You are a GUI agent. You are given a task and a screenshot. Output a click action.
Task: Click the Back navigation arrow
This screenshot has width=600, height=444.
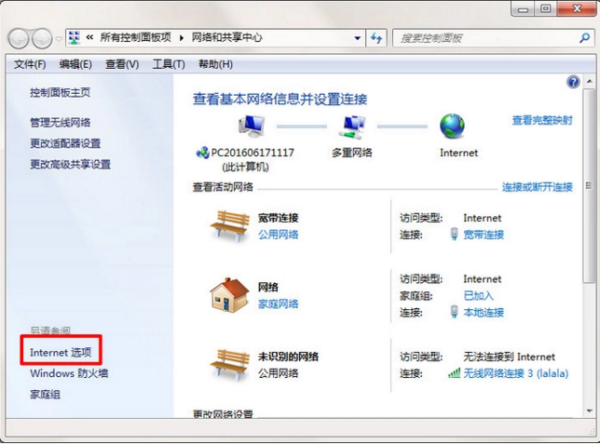pyautogui.click(x=18, y=38)
